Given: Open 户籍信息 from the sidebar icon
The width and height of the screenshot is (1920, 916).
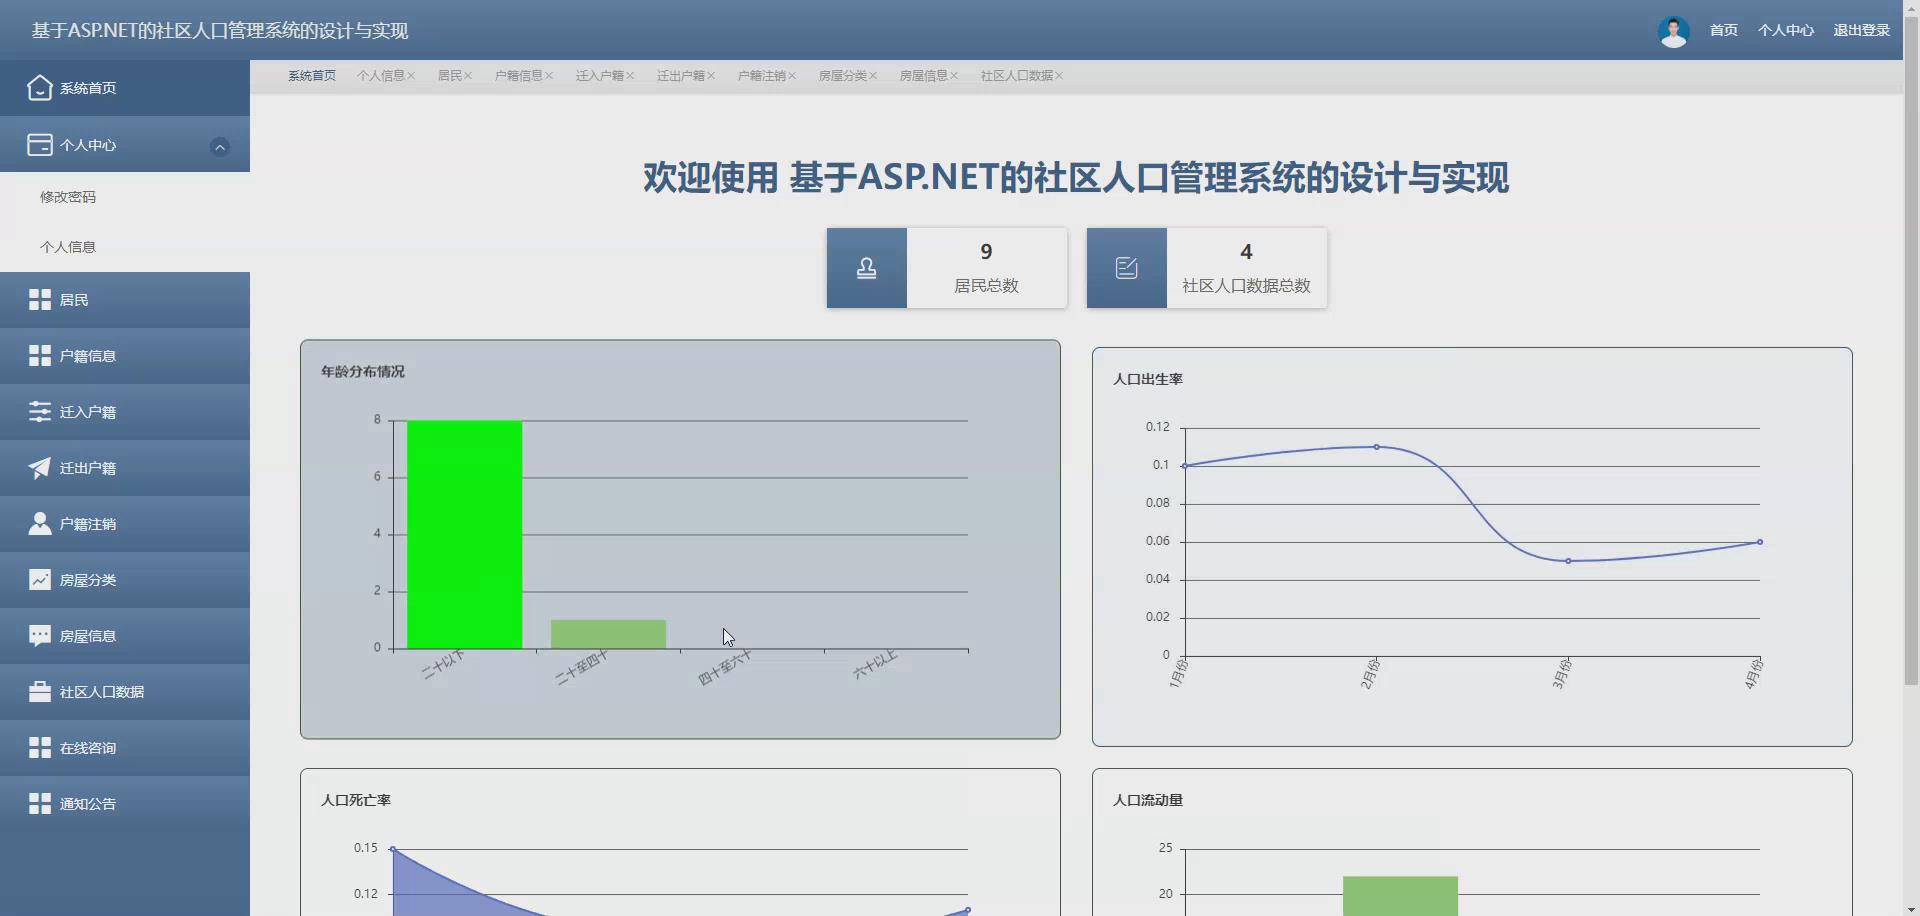Looking at the screenshot, I should (39, 355).
